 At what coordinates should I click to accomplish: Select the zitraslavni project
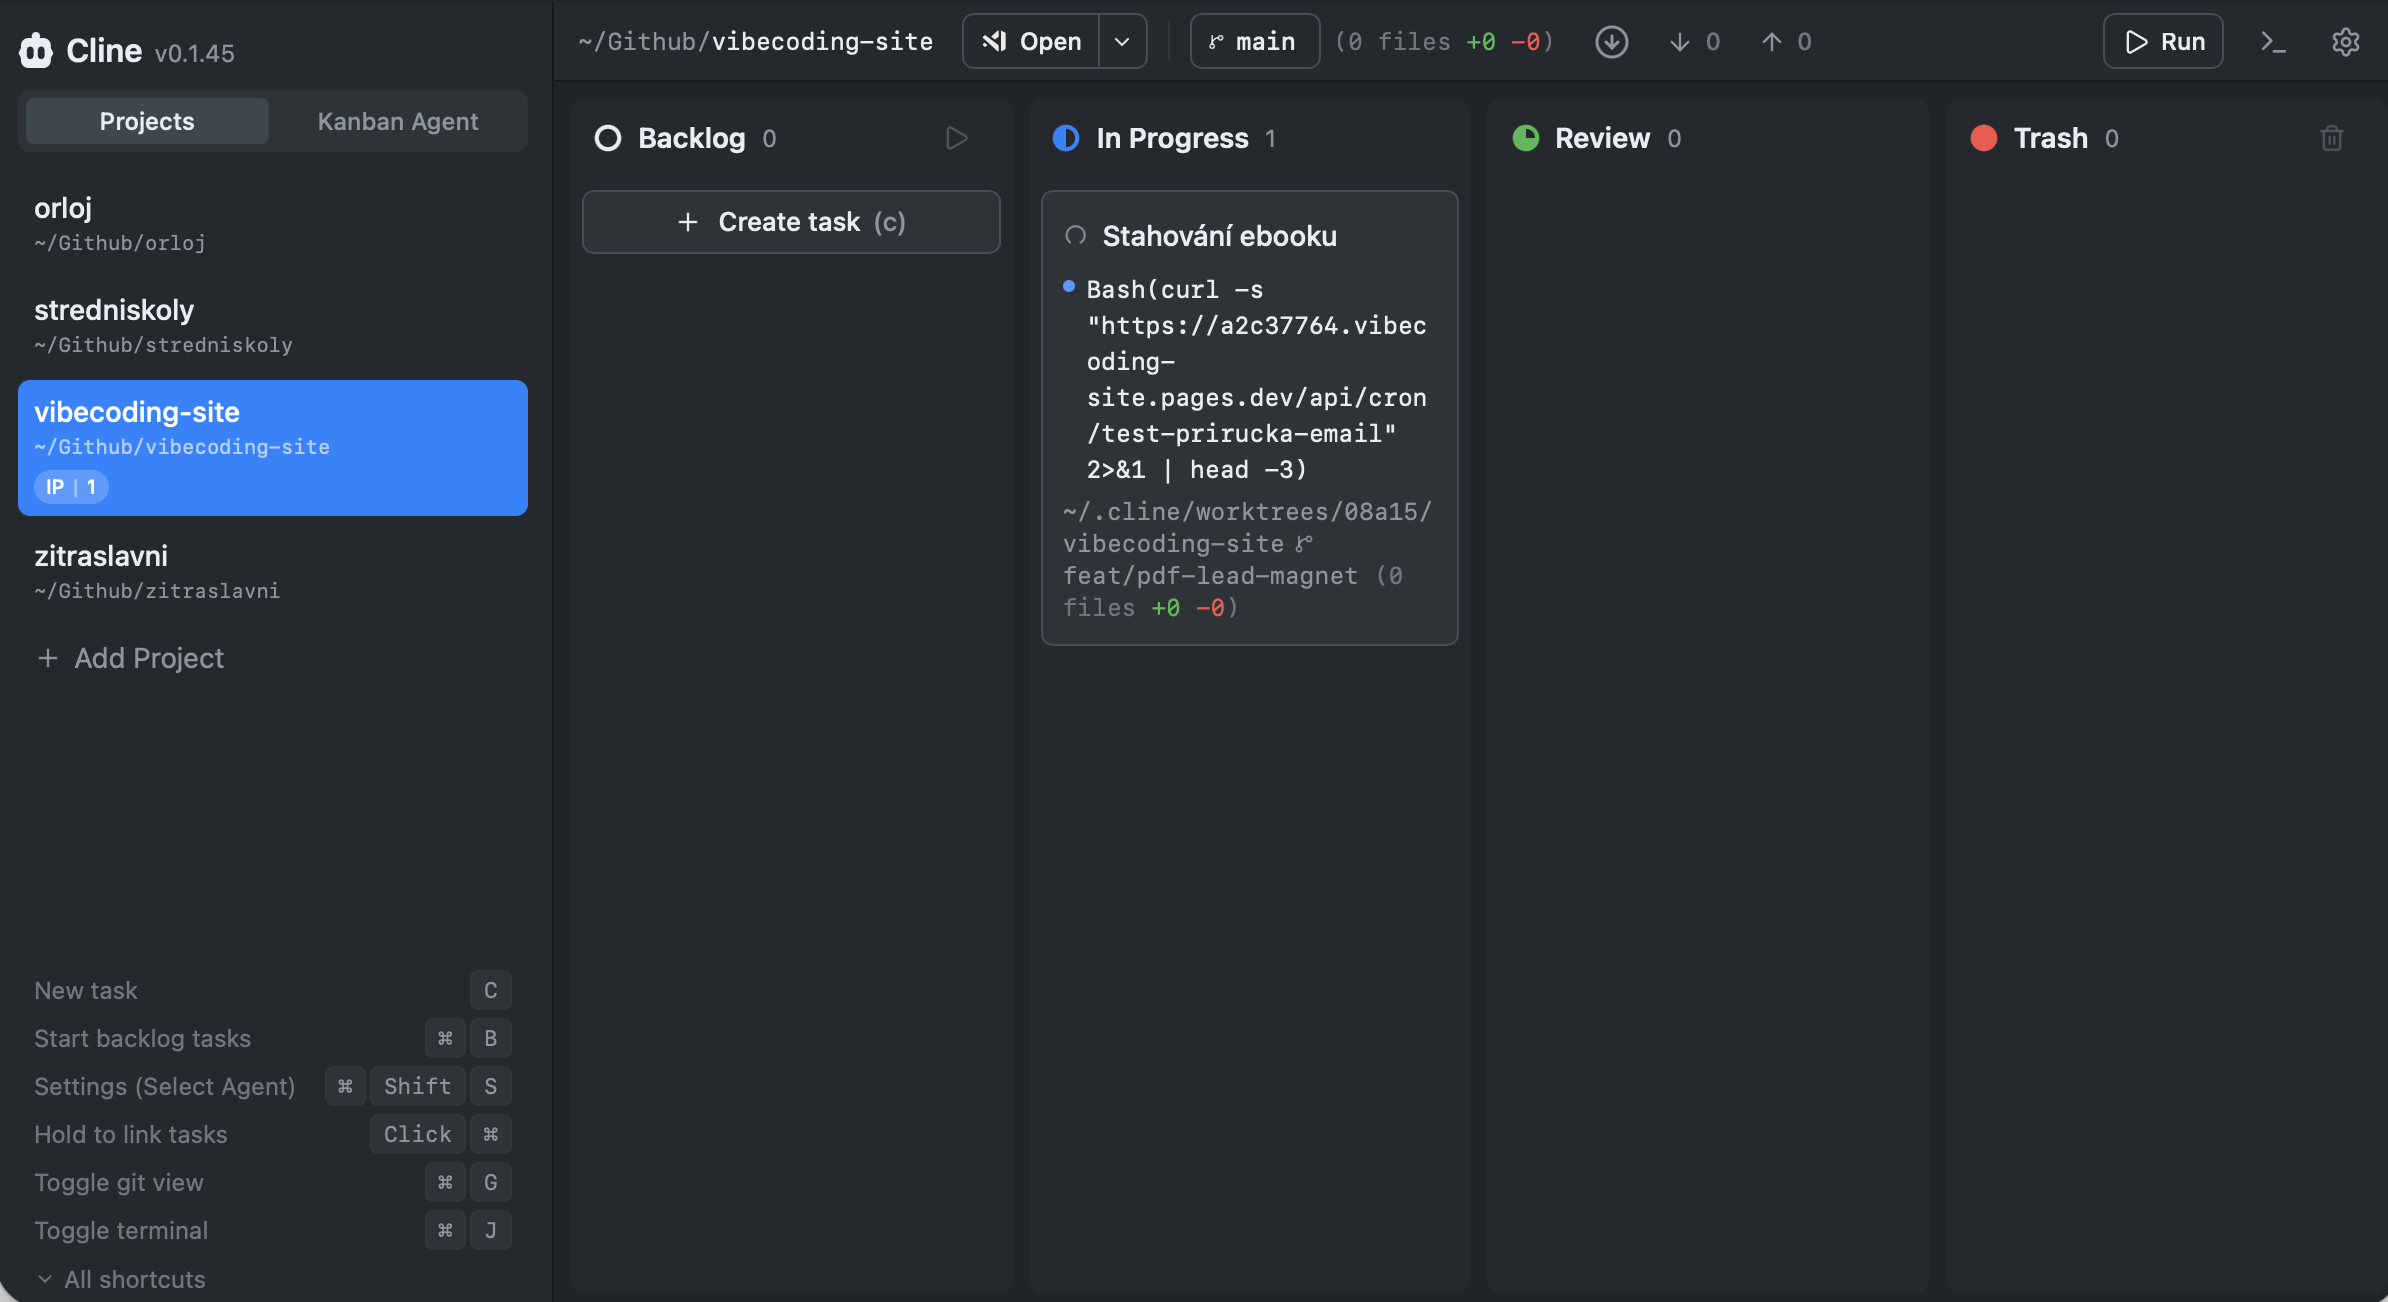click(x=272, y=572)
